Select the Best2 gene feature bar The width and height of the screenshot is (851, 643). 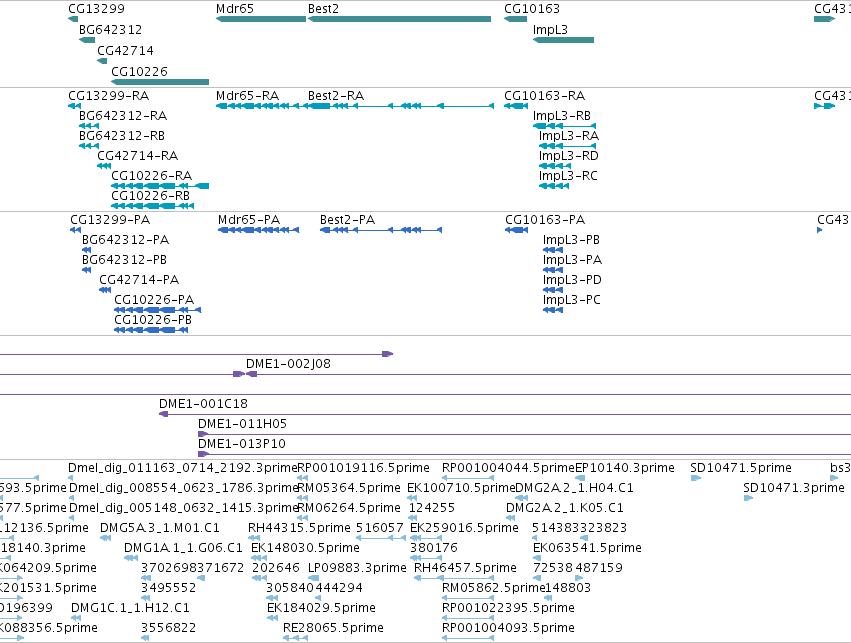click(x=399, y=19)
